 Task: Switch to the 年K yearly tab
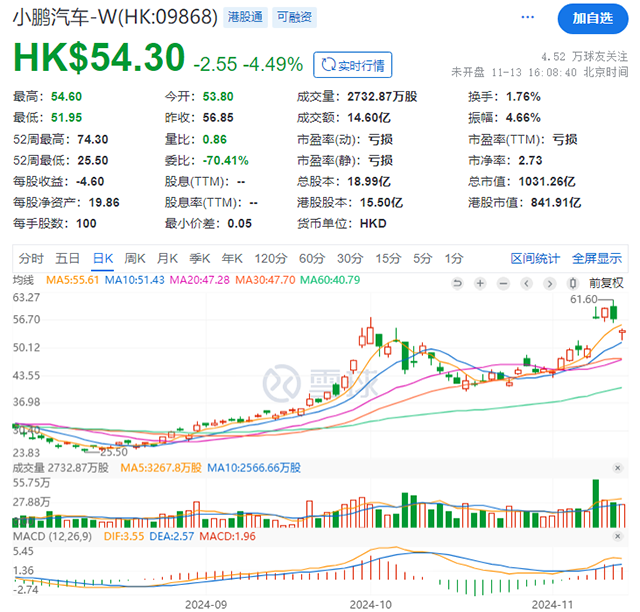232,258
